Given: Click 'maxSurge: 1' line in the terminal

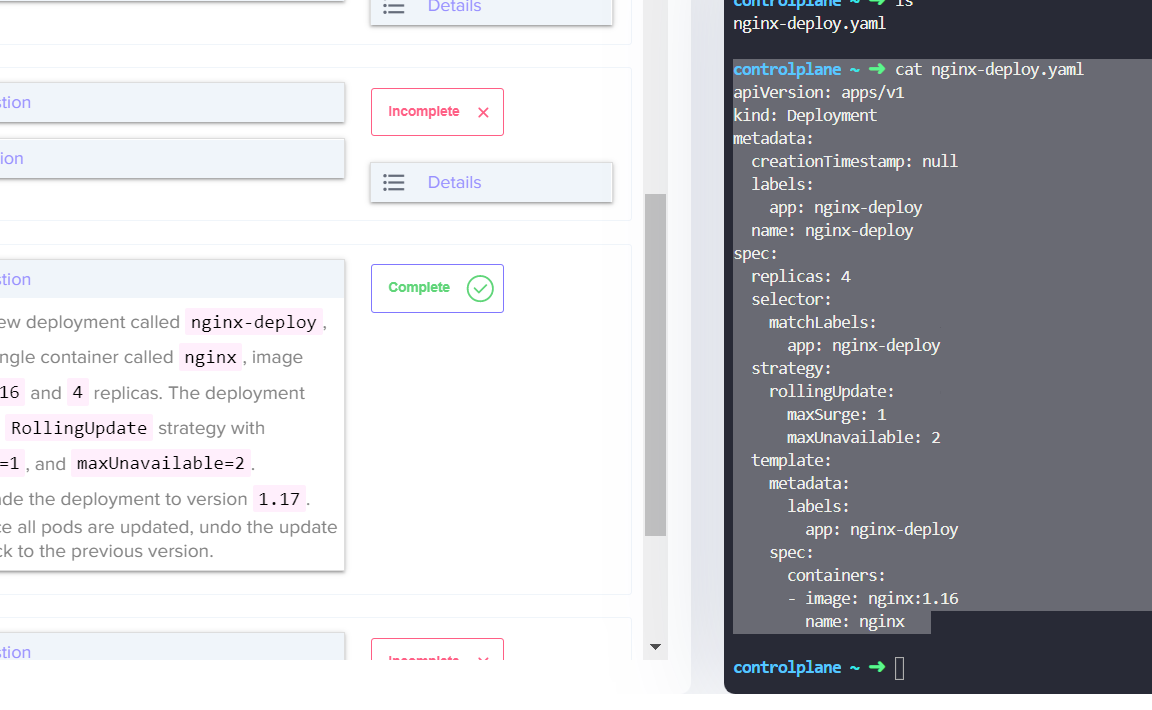Looking at the screenshot, I should pyautogui.click(x=837, y=415).
